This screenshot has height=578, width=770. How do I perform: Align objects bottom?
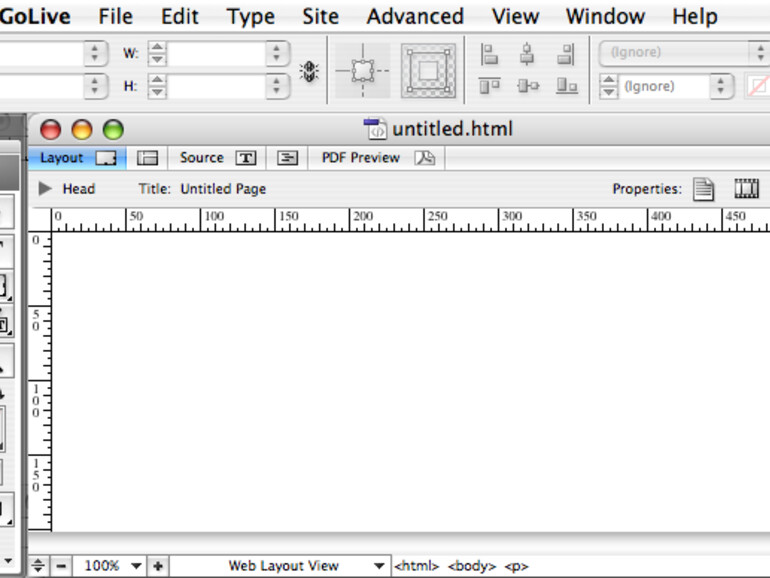pyautogui.click(x=566, y=86)
